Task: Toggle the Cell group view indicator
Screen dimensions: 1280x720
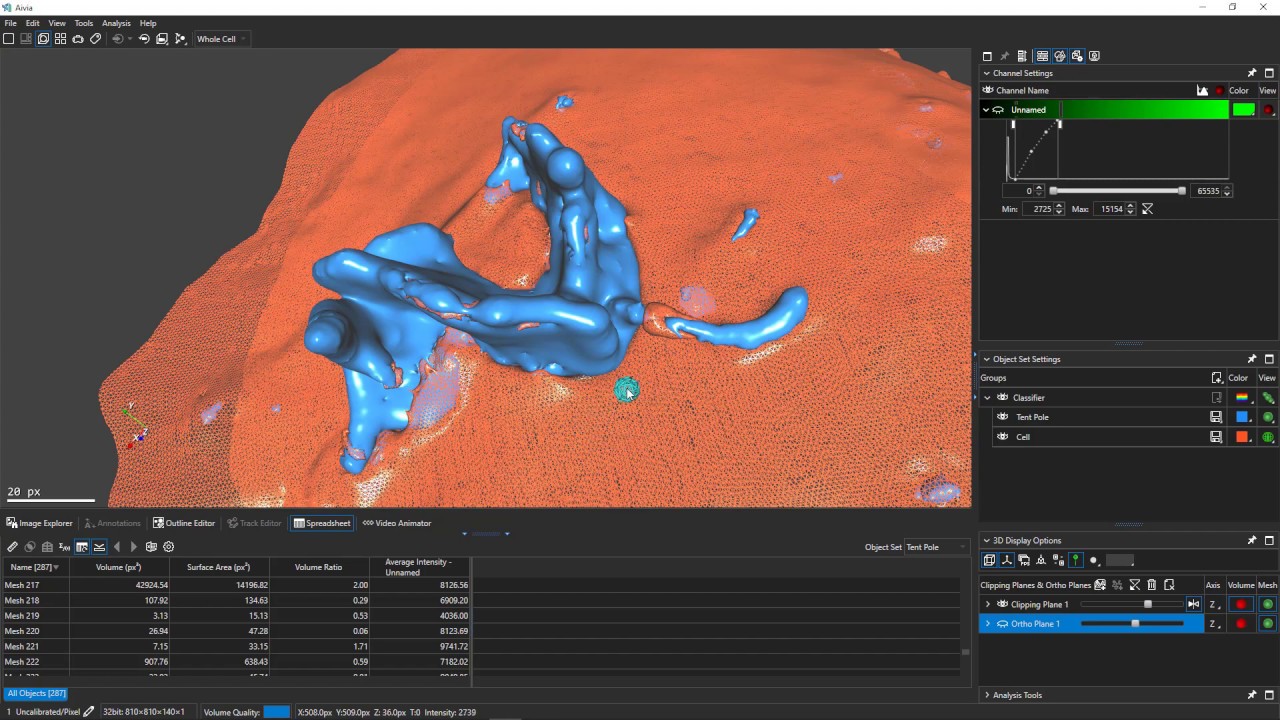Action: click(1268, 437)
